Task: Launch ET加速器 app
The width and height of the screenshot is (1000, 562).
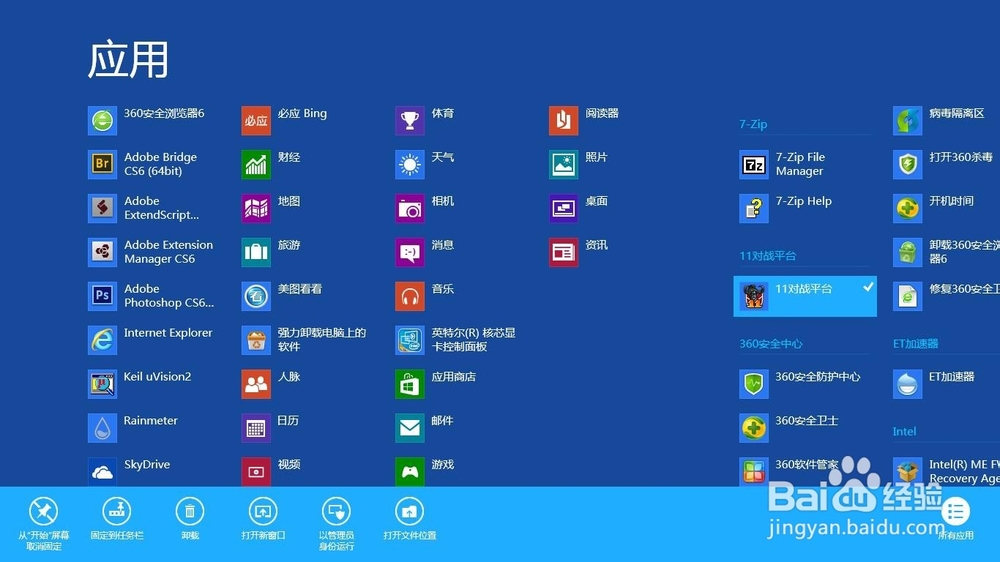Action: (908, 384)
